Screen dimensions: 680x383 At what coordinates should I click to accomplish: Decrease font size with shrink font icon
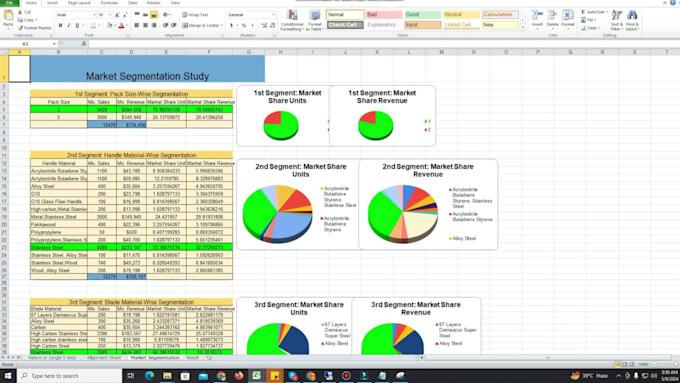(125, 15)
